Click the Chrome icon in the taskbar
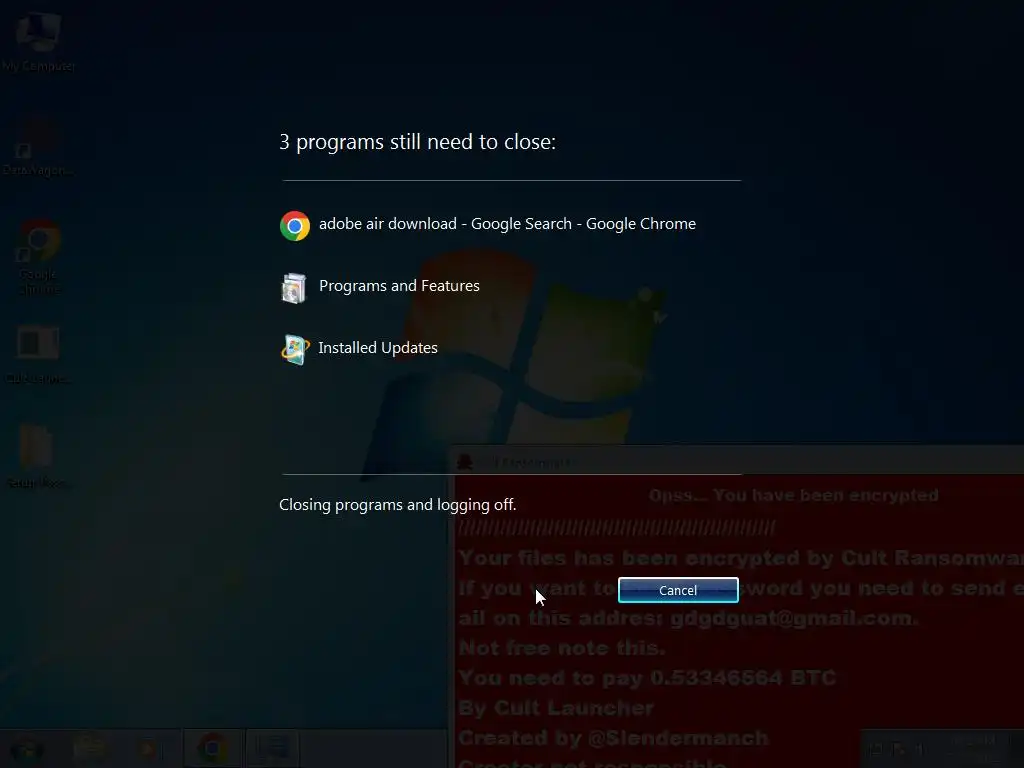This screenshot has width=1024, height=768. pyautogui.click(x=212, y=748)
